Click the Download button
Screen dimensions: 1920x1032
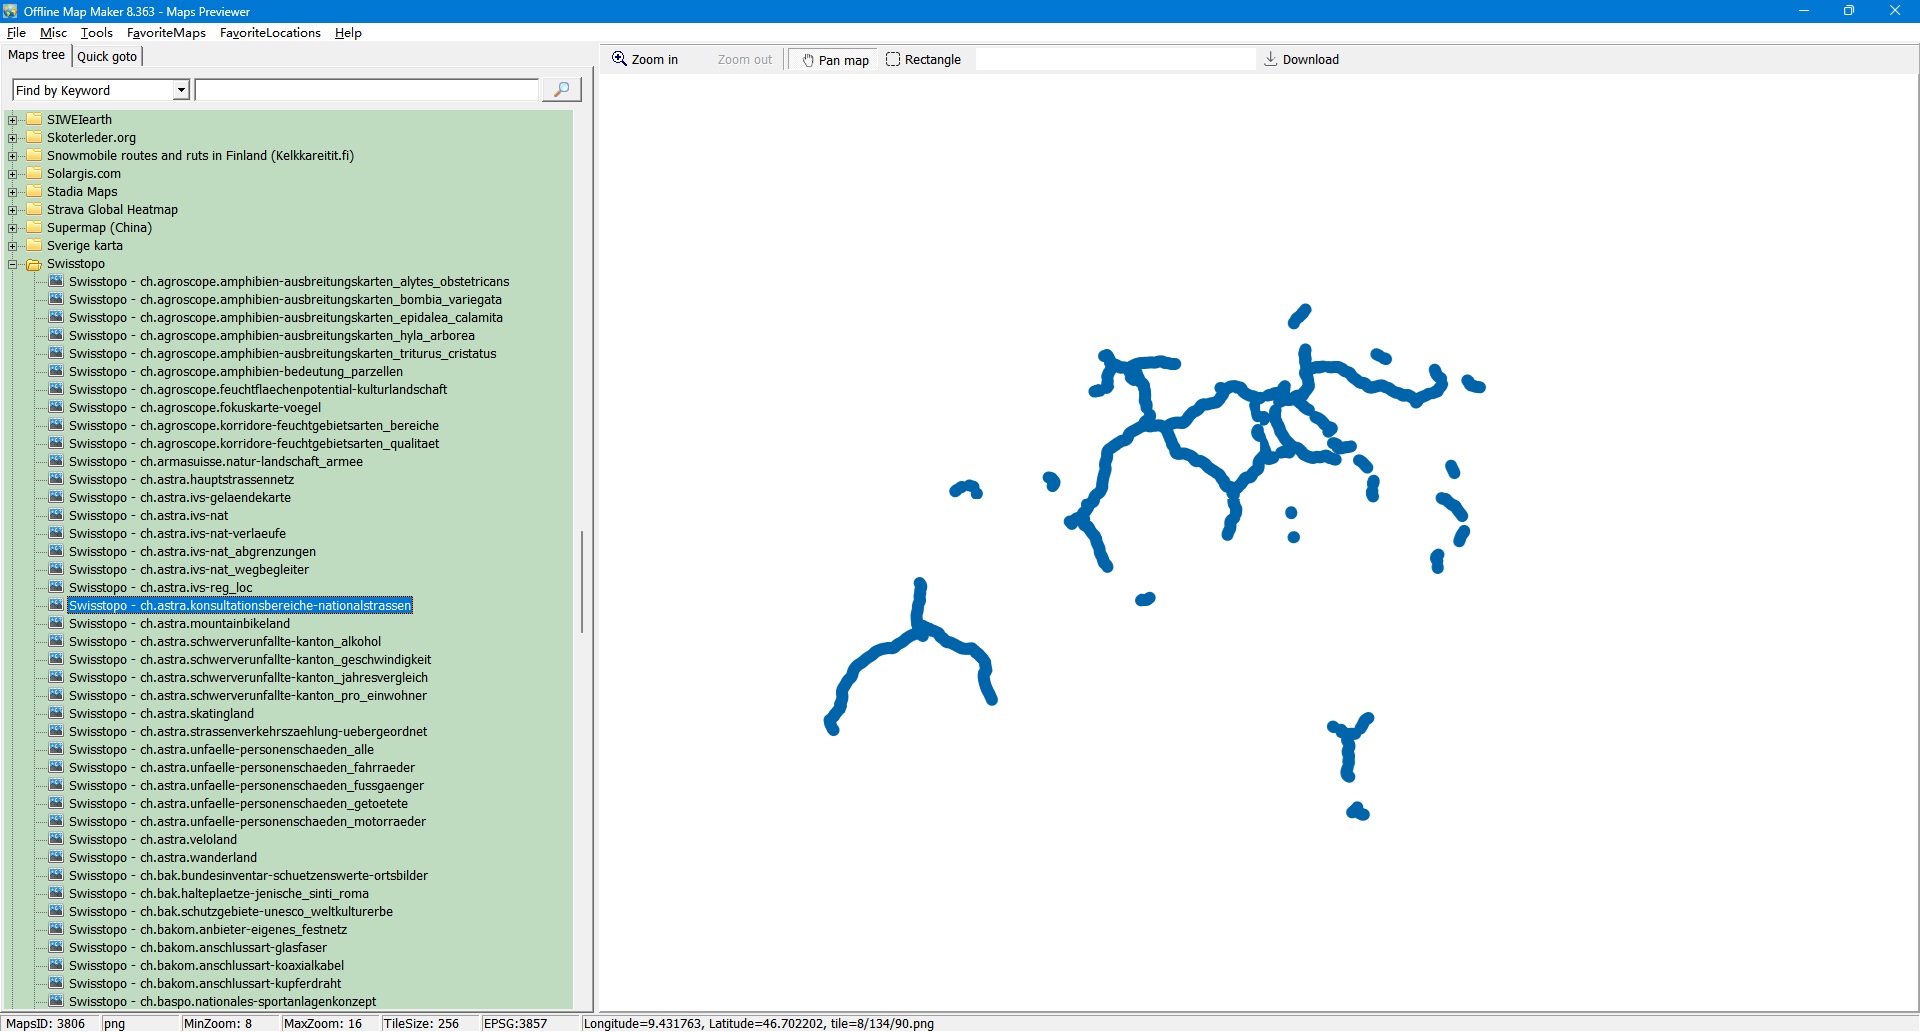pyautogui.click(x=1301, y=60)
